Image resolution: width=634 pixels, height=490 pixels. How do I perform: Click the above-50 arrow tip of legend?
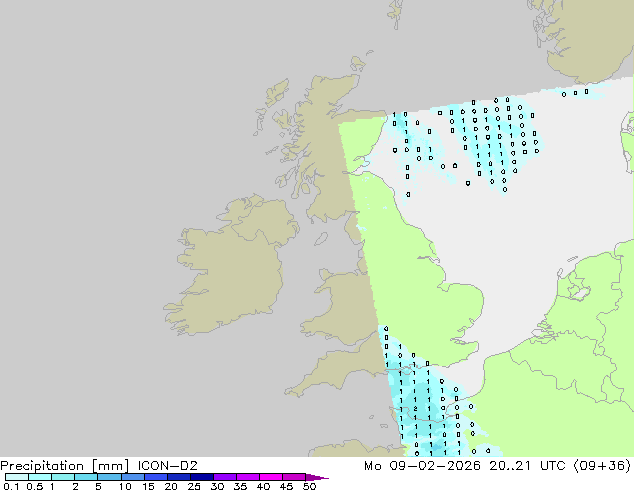coord(317,477)
